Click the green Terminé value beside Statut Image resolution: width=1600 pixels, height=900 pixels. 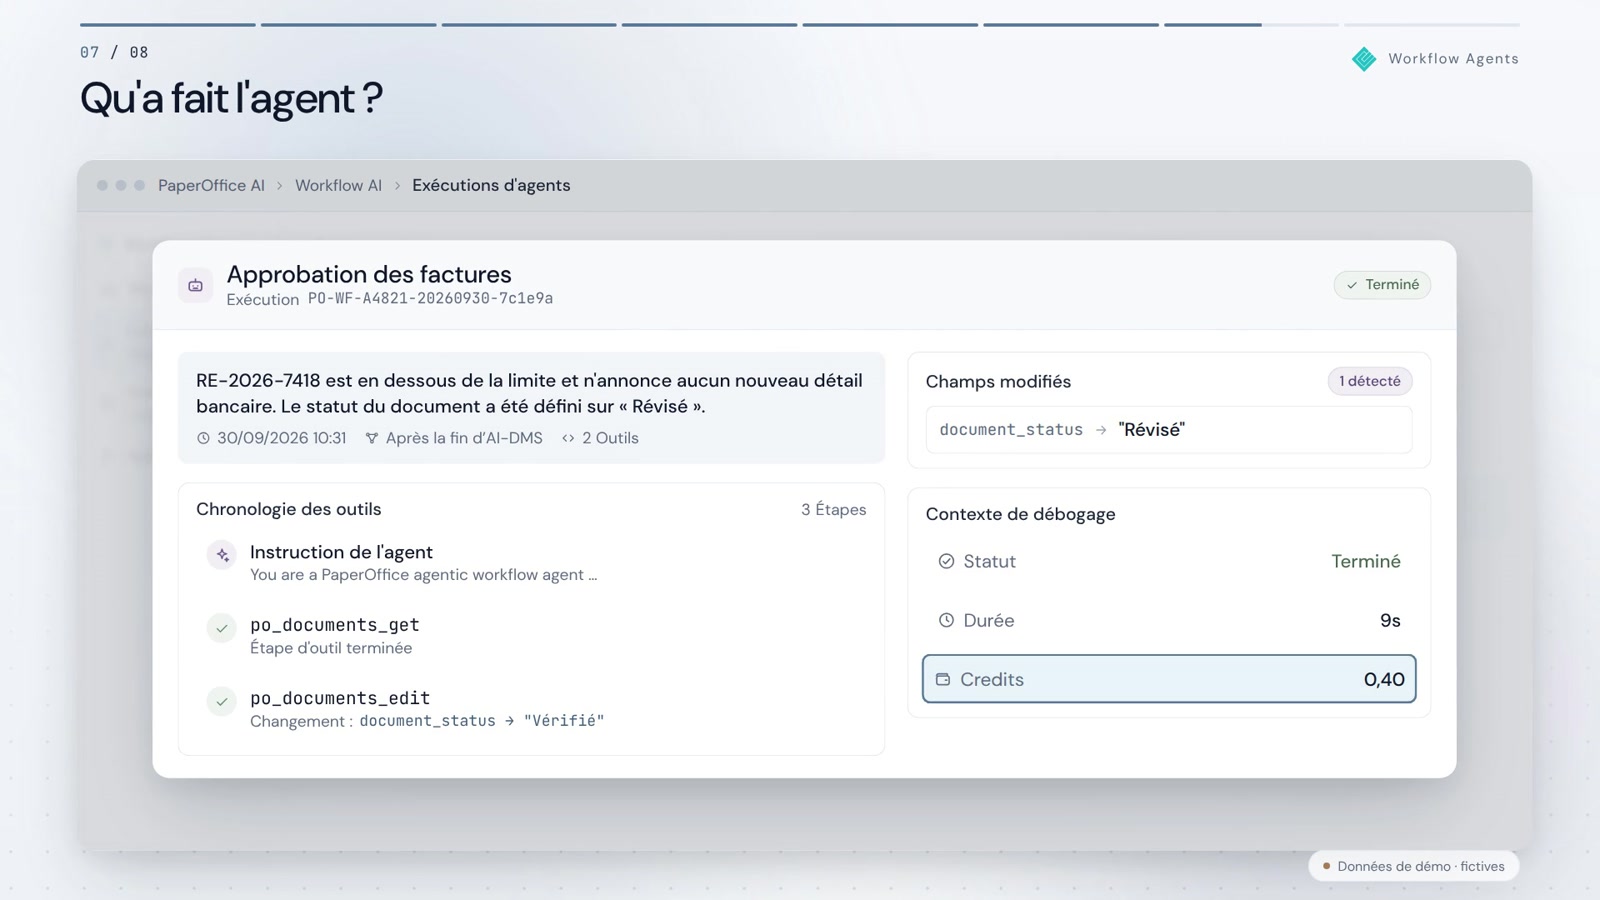(1366, 561)
